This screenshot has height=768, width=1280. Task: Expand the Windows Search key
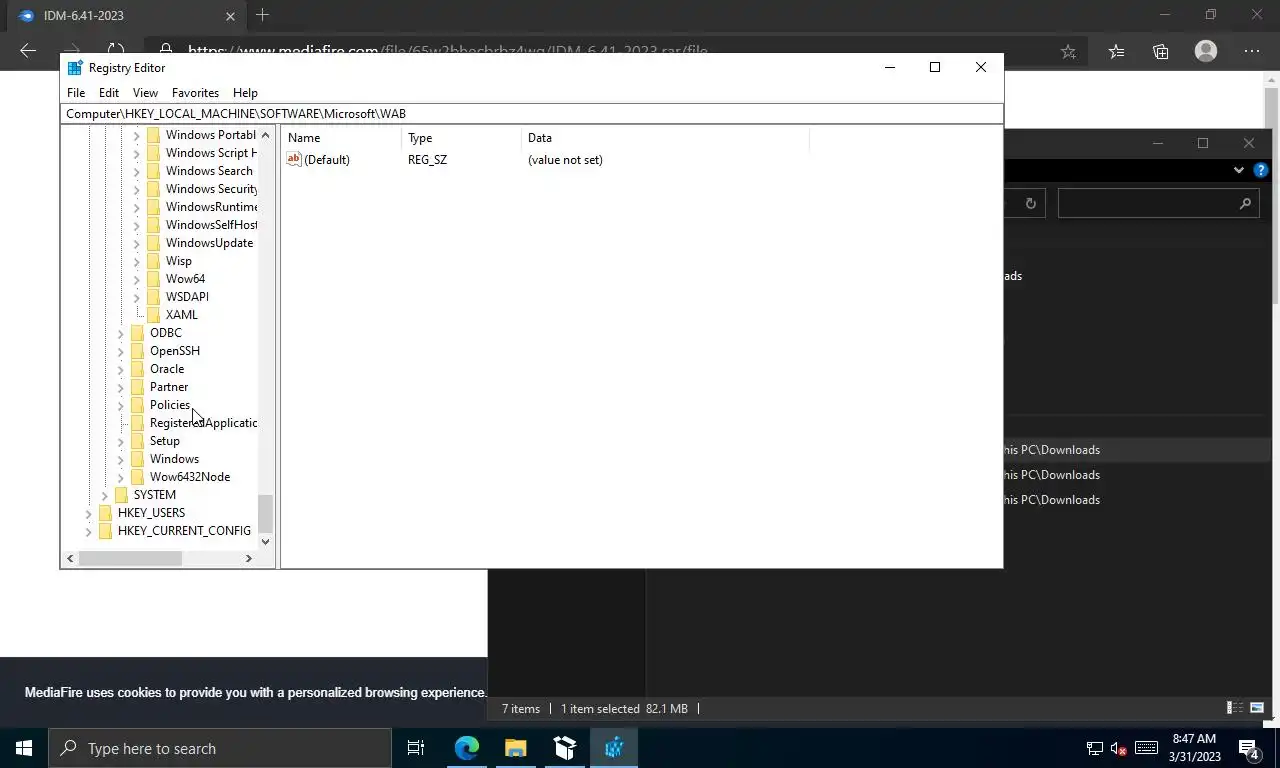[x=137, y=171]
